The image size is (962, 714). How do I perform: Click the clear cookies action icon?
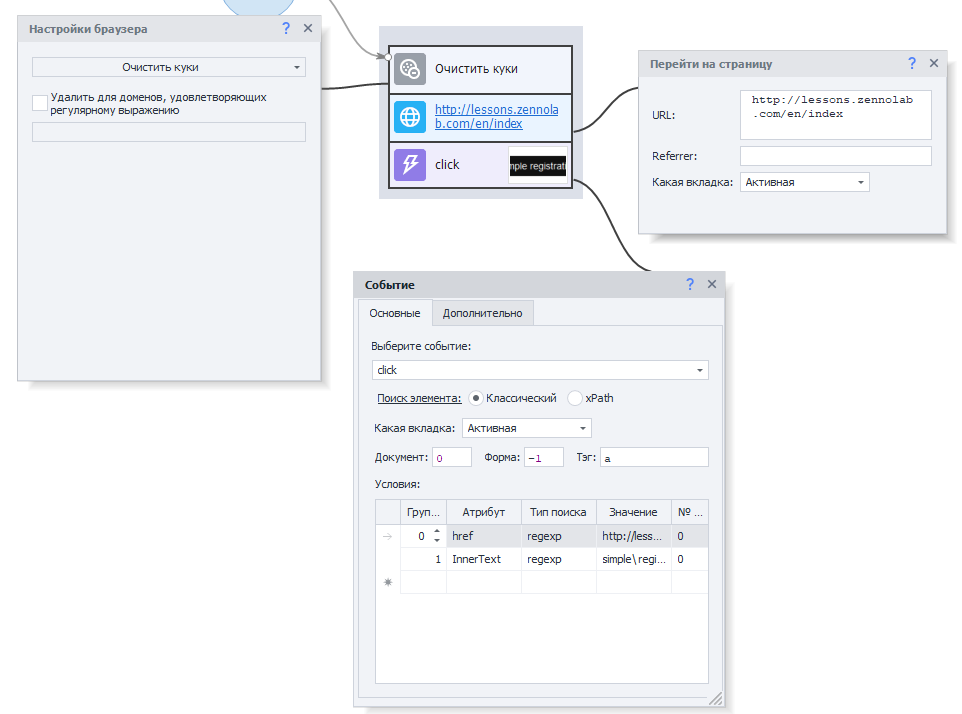tap(410, 69)
